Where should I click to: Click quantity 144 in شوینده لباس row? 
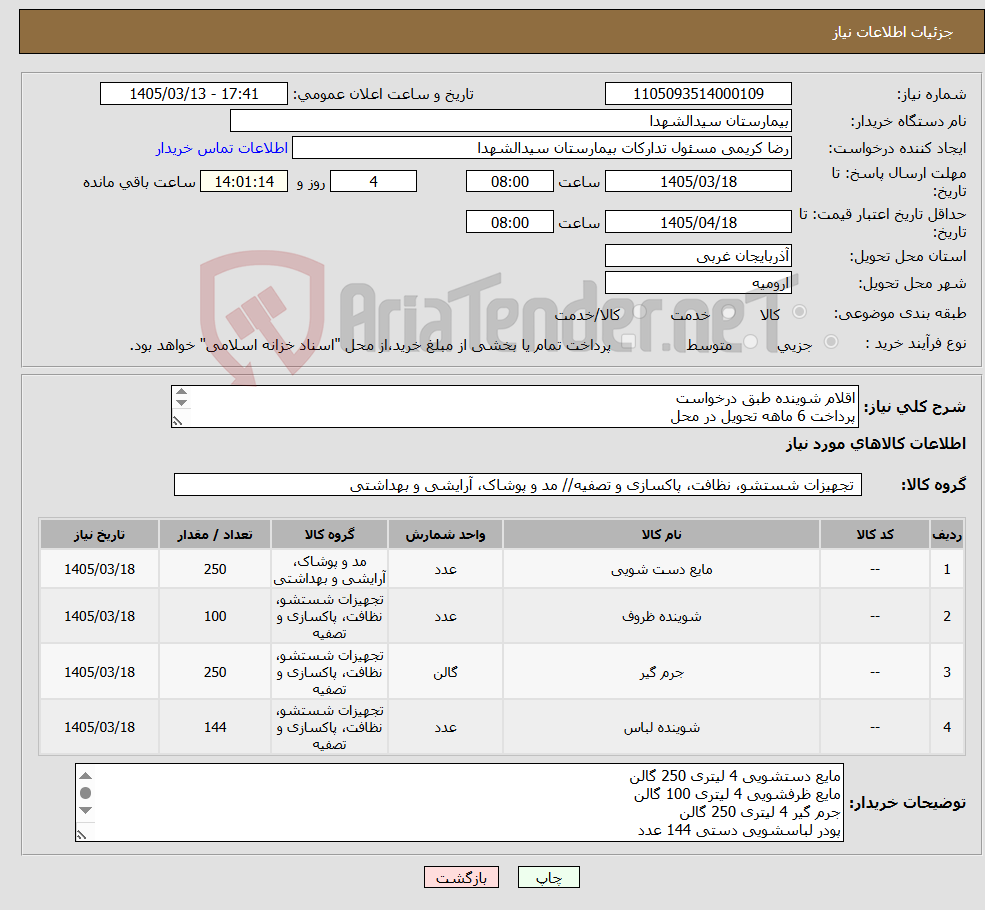[x=215, y=727]
